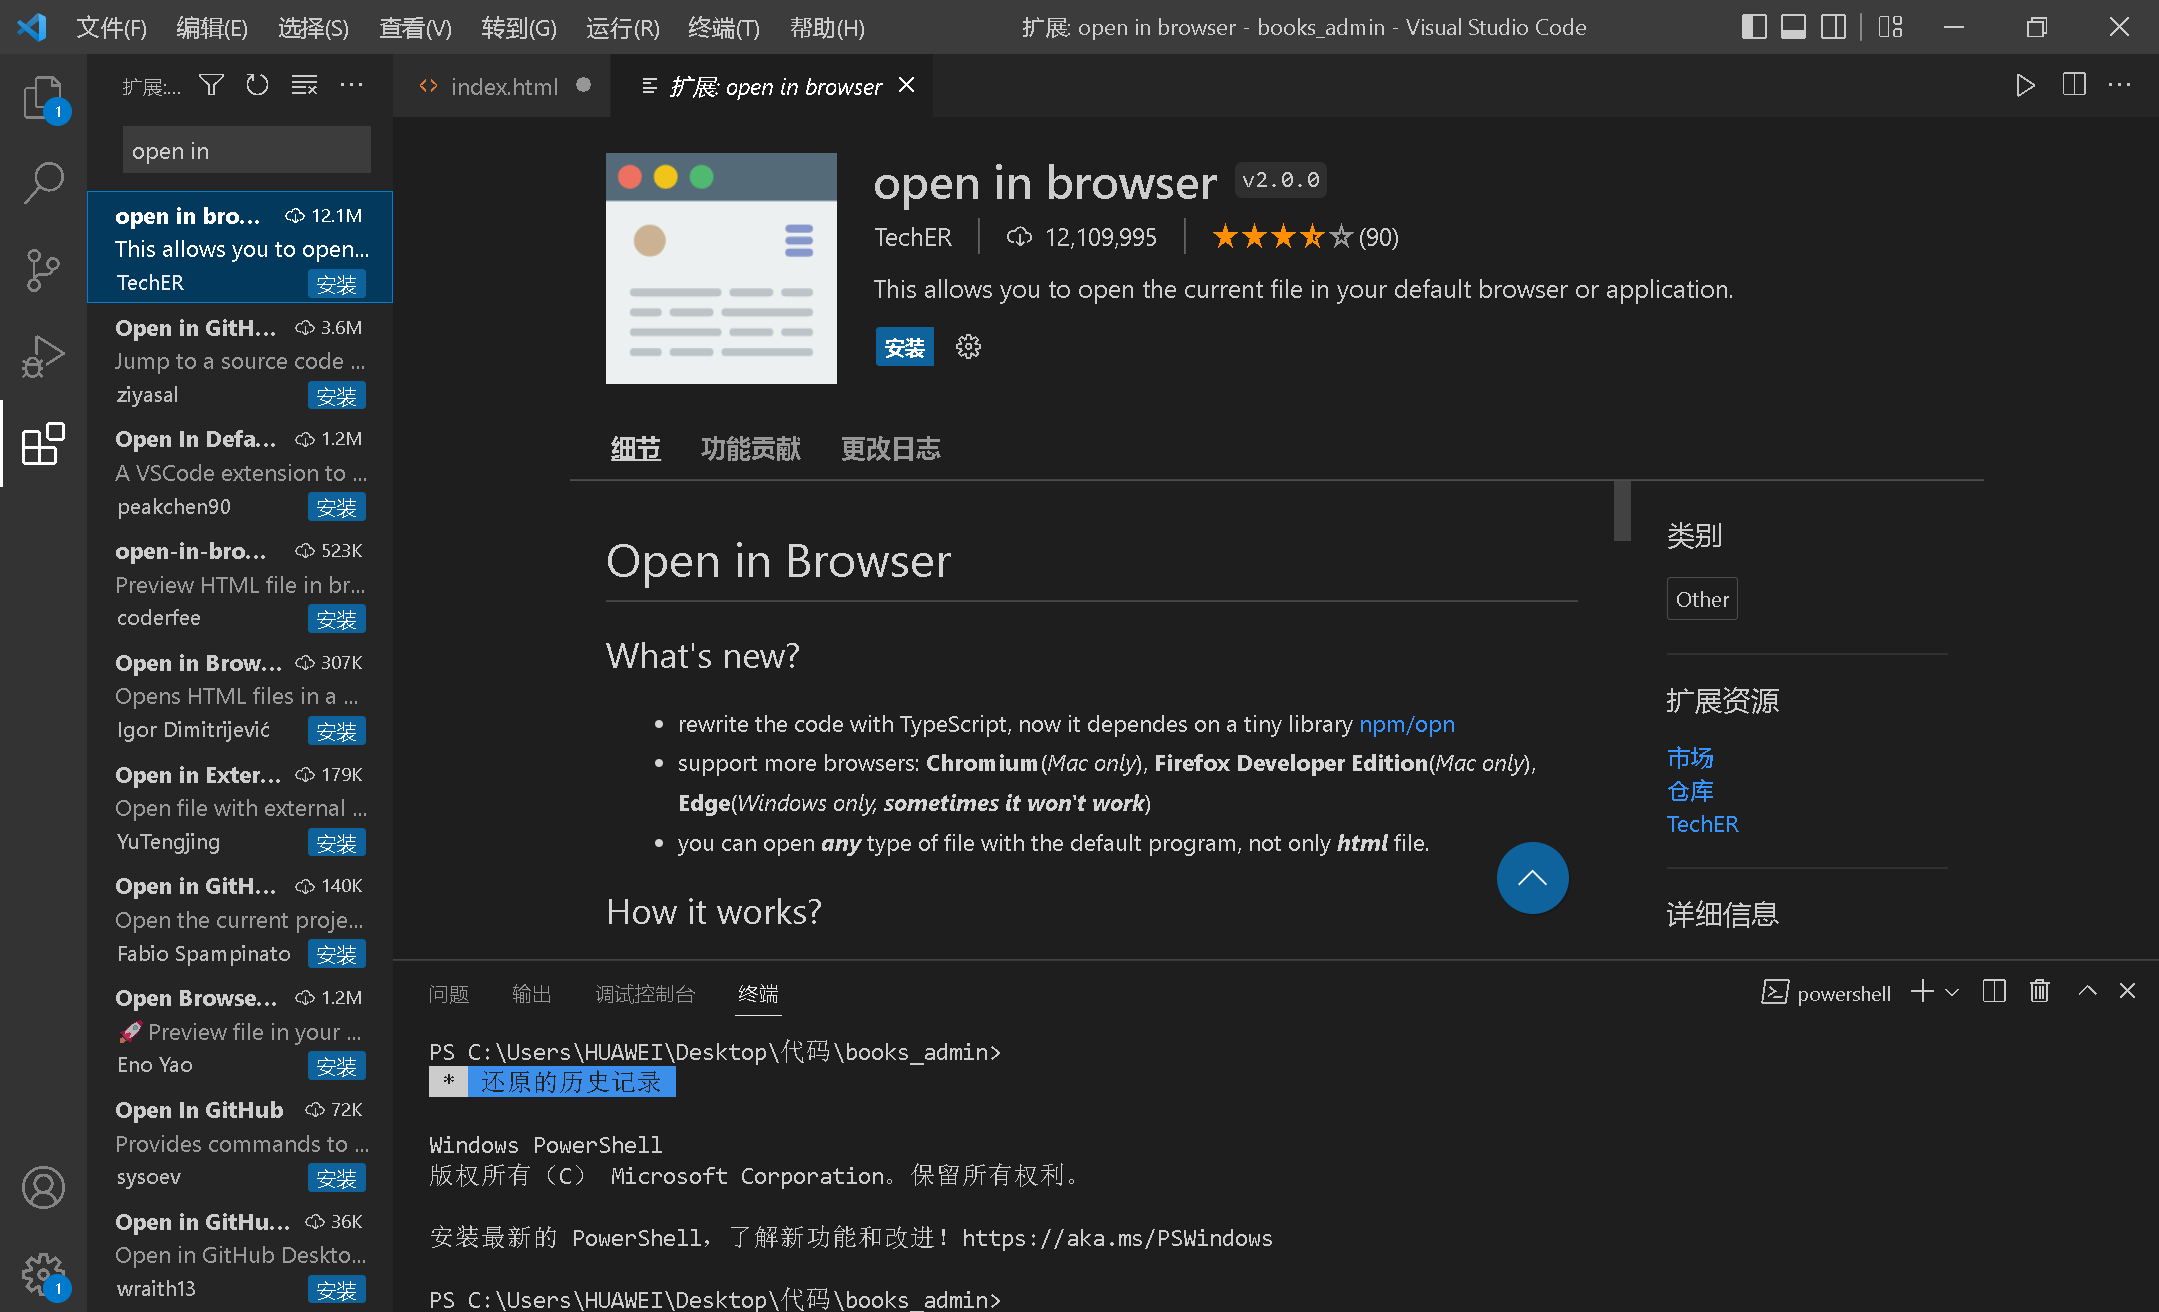The image size is (2159, 1312).
Task: Open the Source Control view icon
Action: click(x=43, y=270)
